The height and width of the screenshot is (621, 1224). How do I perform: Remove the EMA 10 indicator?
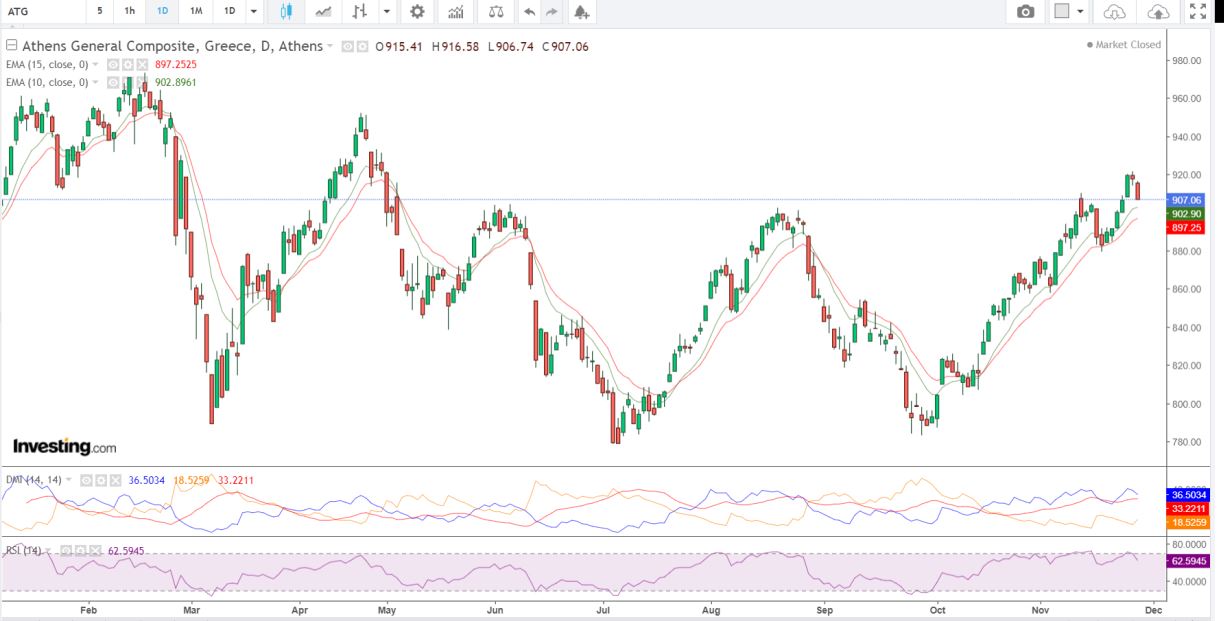coord(143,82)
